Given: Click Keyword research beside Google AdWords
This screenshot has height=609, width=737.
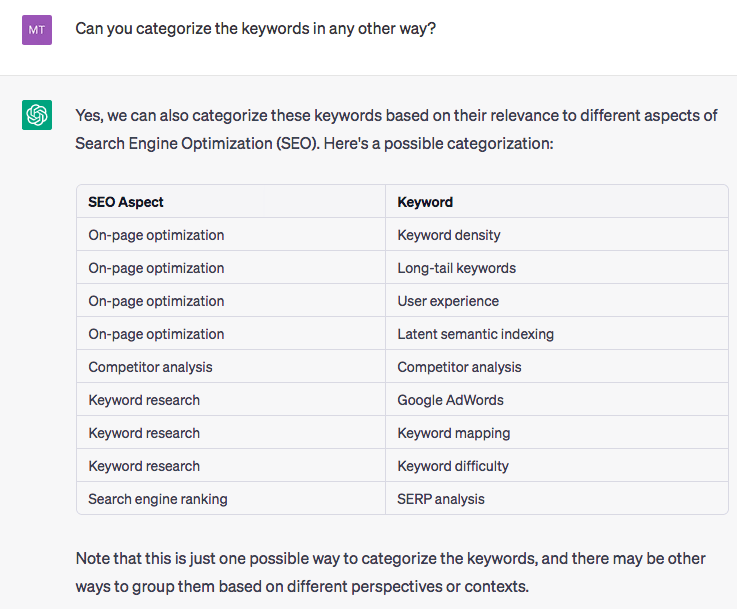Looking at the screenshot, I should (231, 400).
